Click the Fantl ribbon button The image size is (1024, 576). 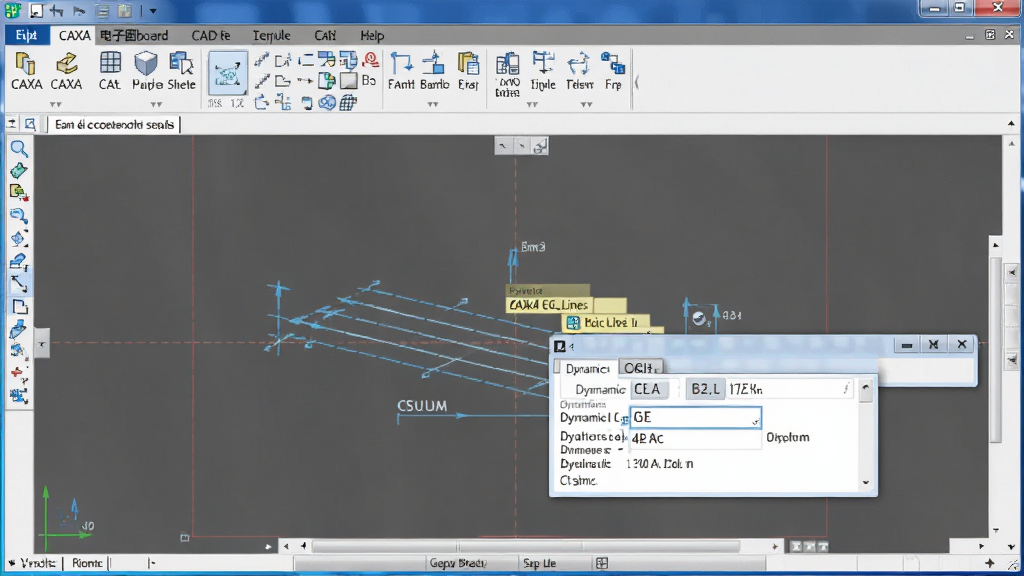pyautogui.click(x=401, y=71)
